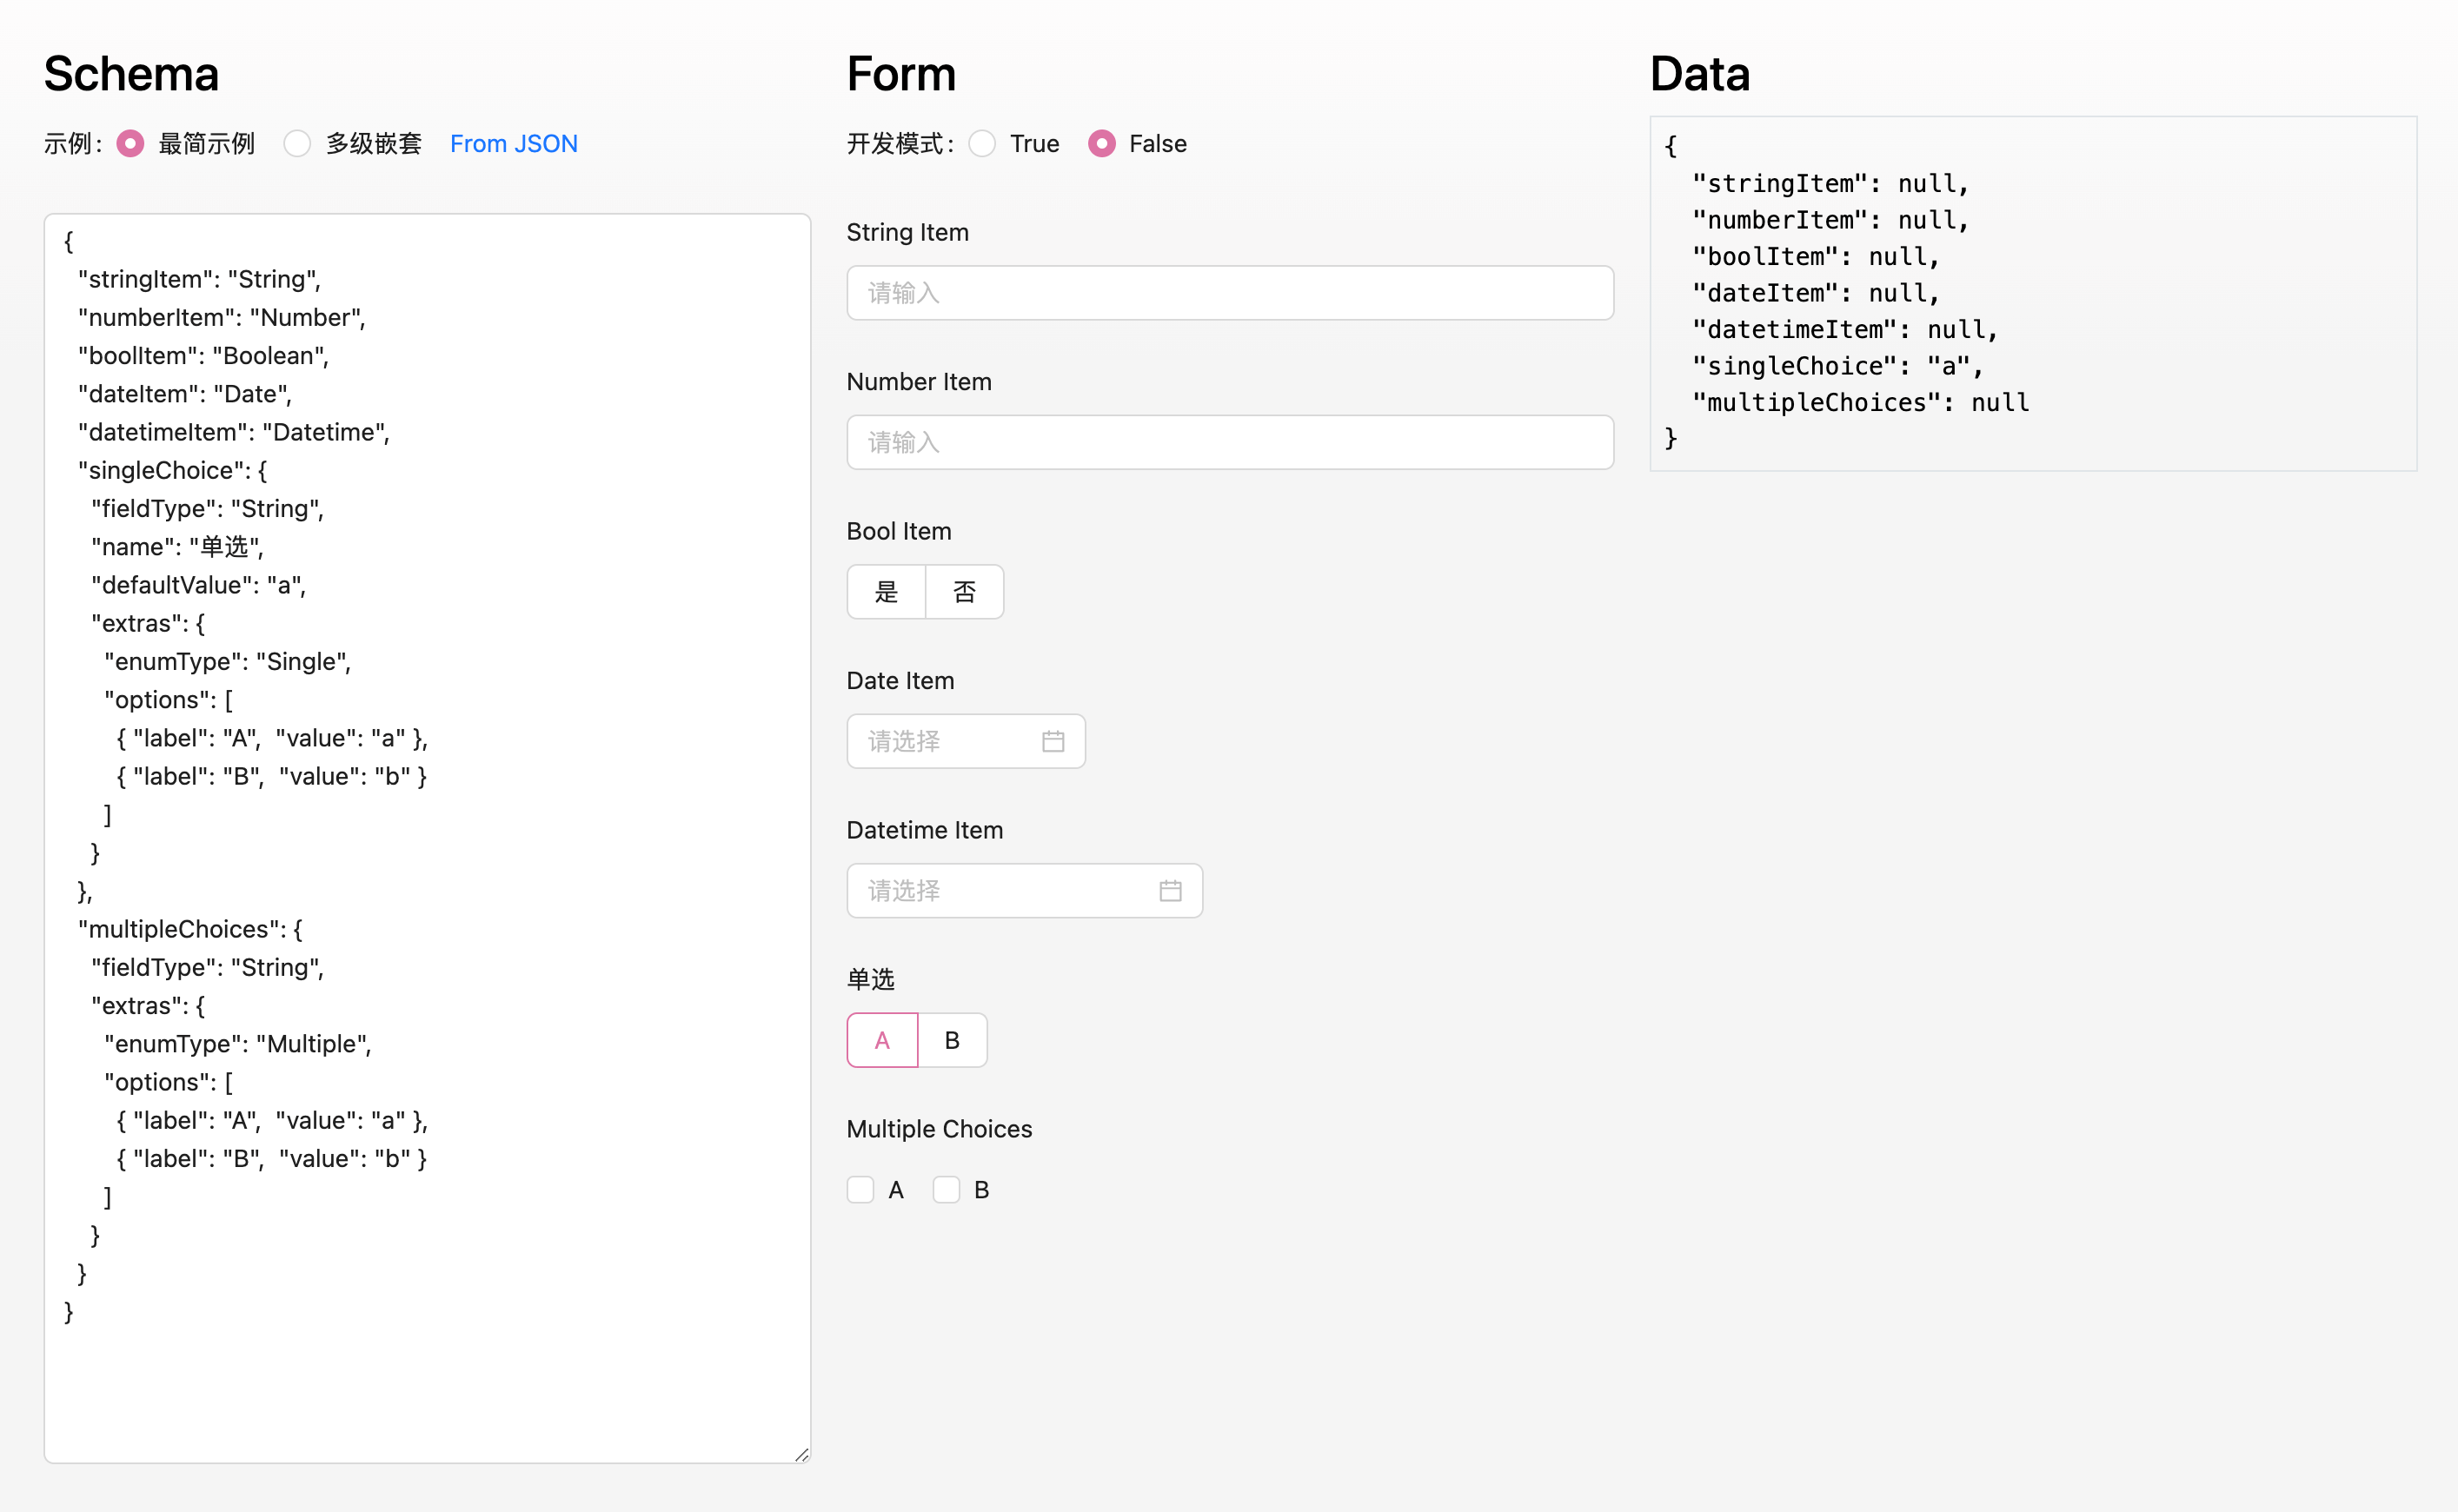Image resolution: width=2458 pixels, height=1512 pixels.
Task: Open the Datetime Item picker field
Action: pos(1025,891)
